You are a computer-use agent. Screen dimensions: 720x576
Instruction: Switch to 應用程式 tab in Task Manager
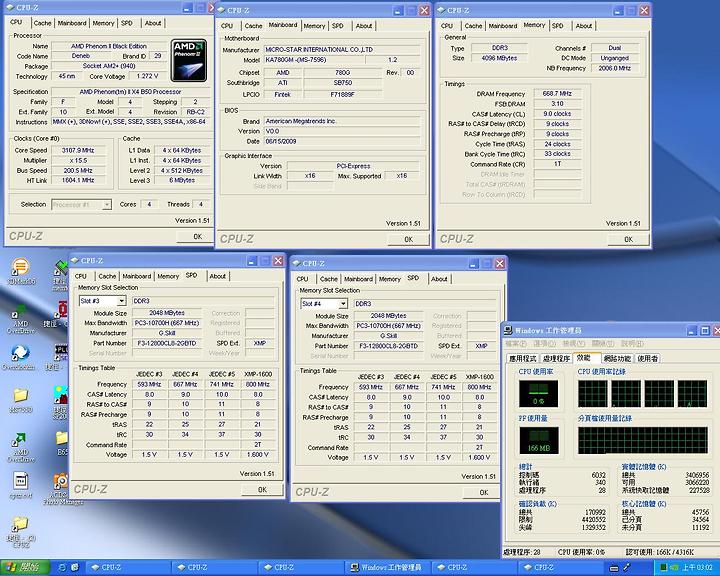point(523,358)
